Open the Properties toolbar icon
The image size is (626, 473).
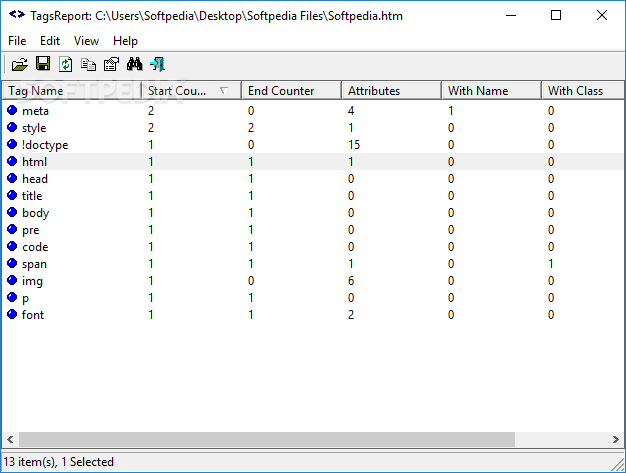point(111,64)
